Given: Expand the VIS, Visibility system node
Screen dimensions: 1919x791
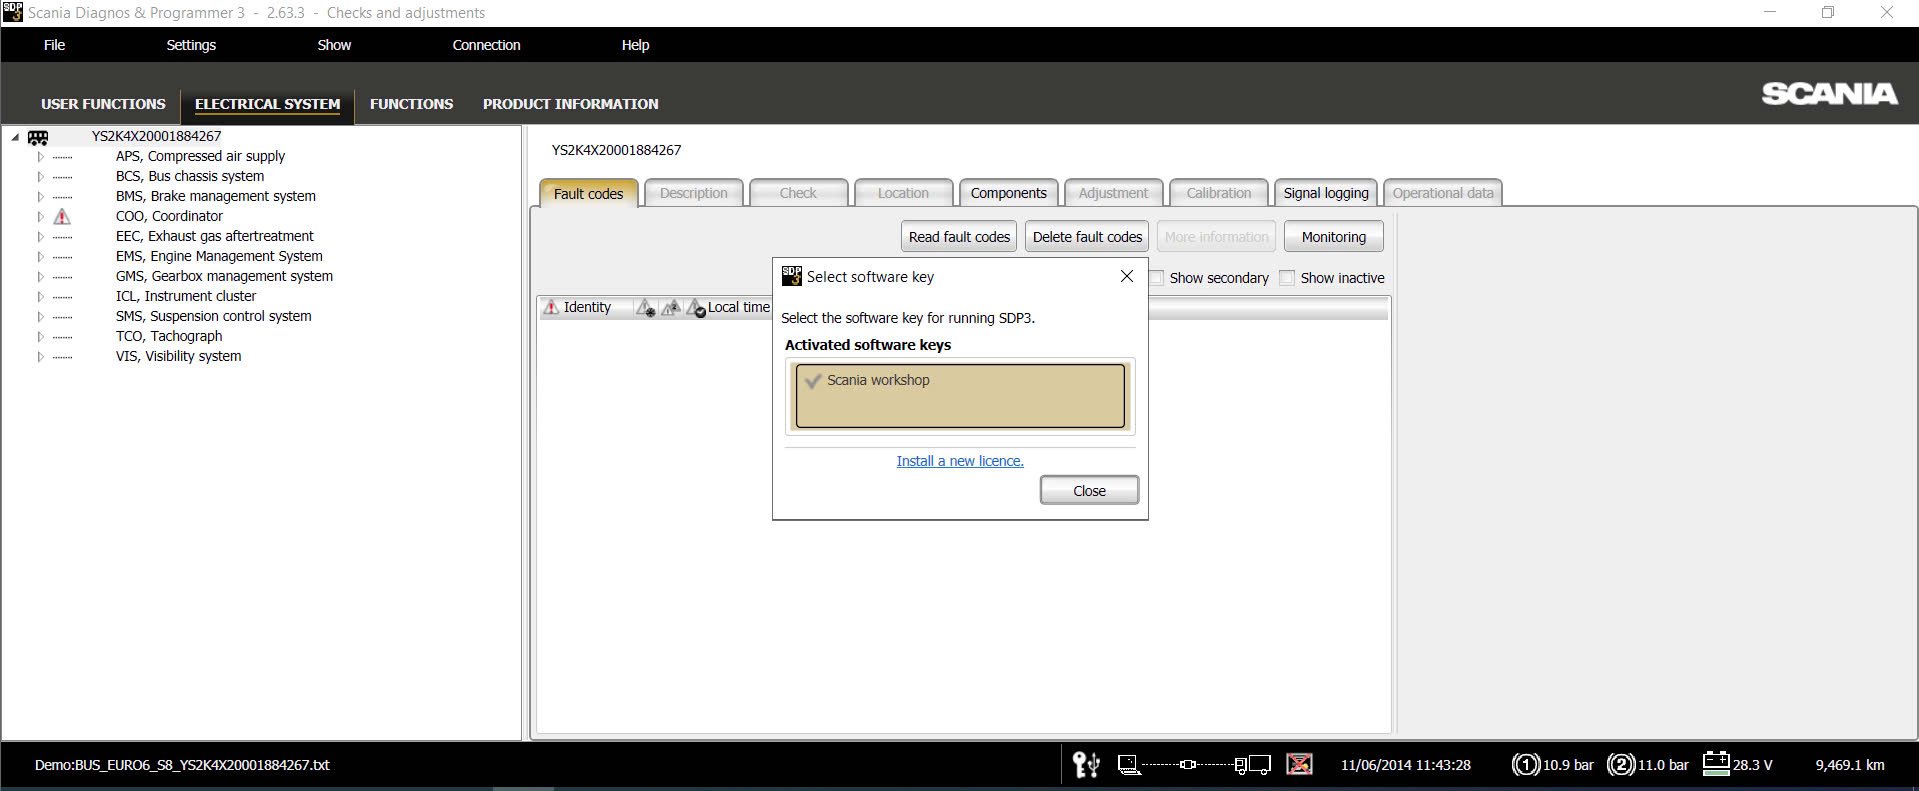Looking at the screenshot, I should point(40,357).
